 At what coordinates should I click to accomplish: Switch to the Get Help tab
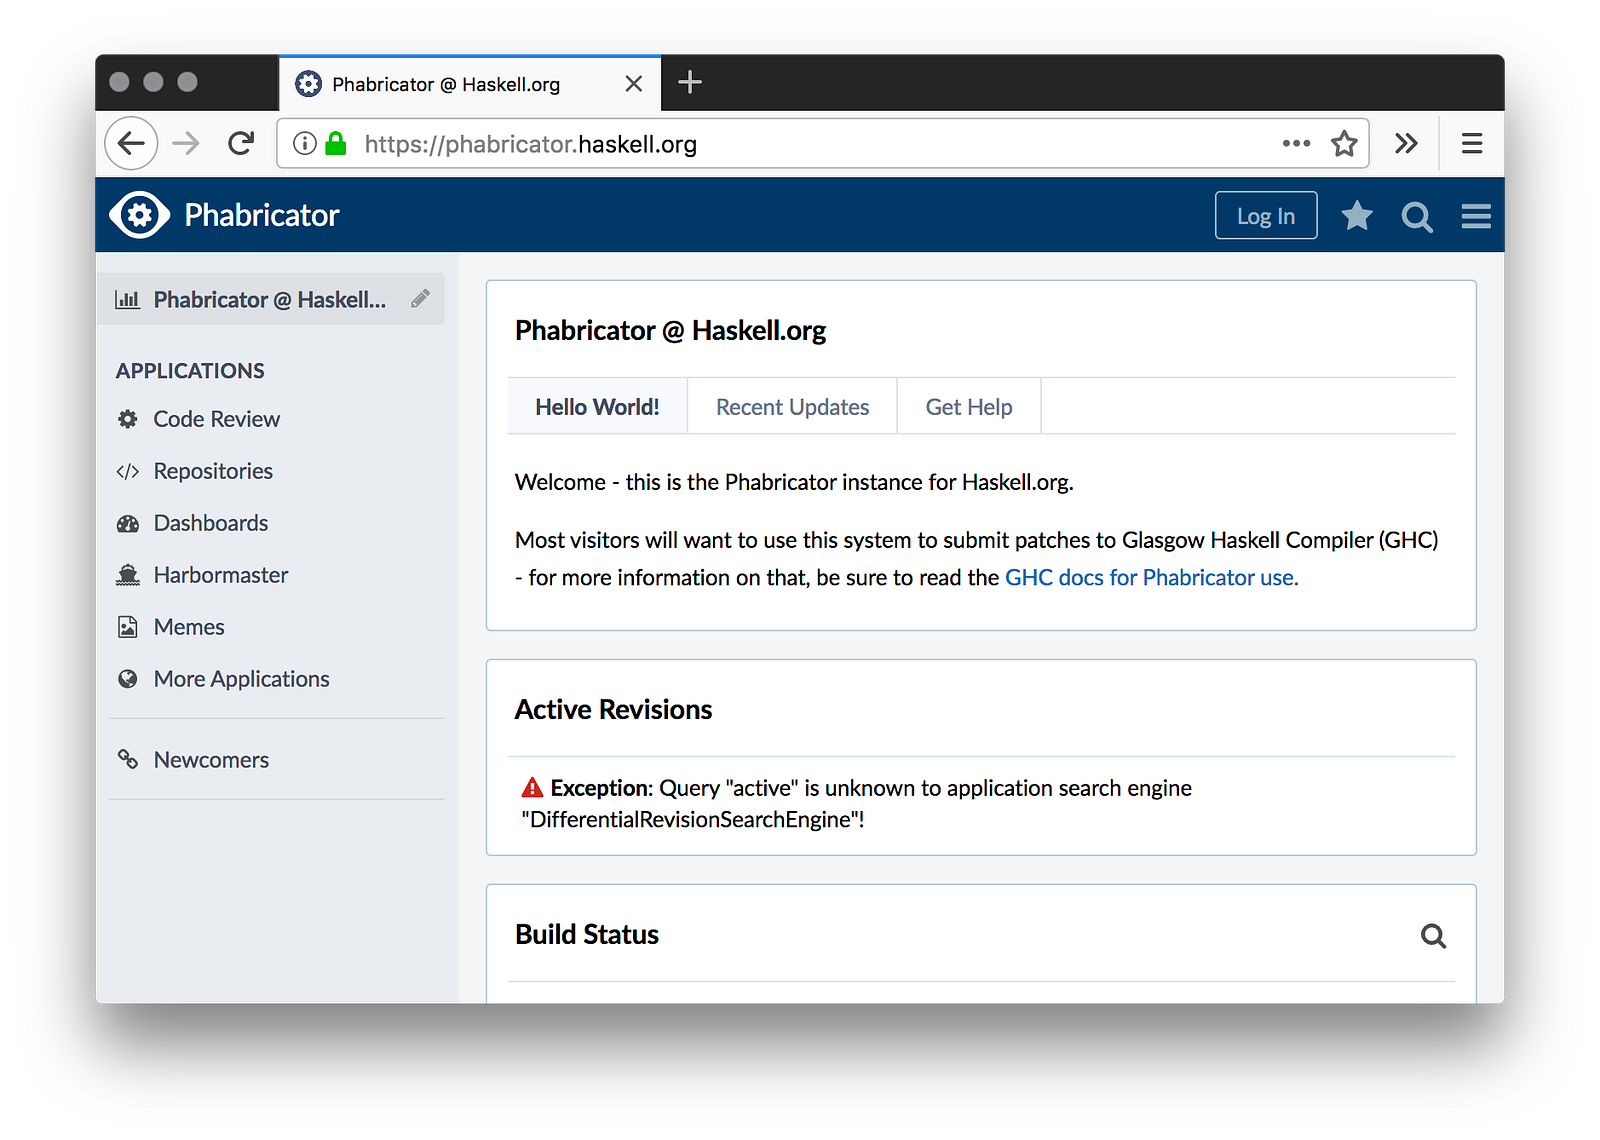[x=969, y=406]
